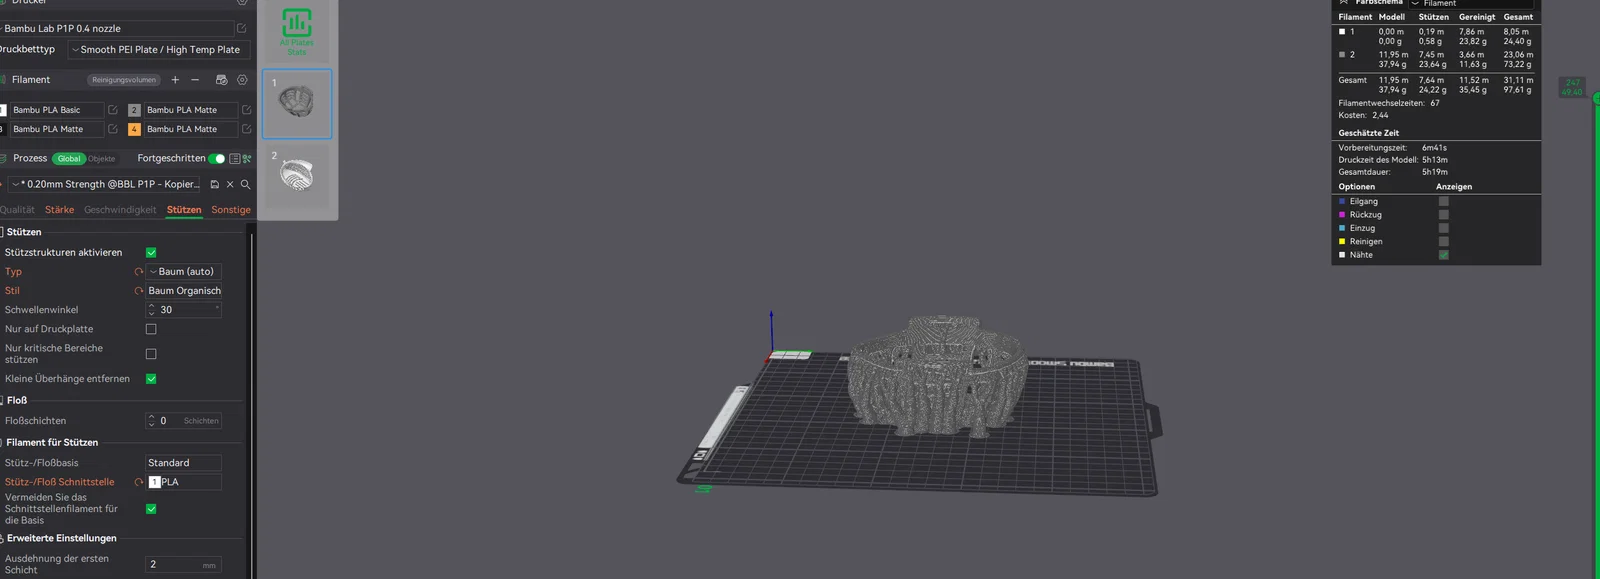Select the Stützen tab
Screen dimensions: 1600x579
(184, 210)
